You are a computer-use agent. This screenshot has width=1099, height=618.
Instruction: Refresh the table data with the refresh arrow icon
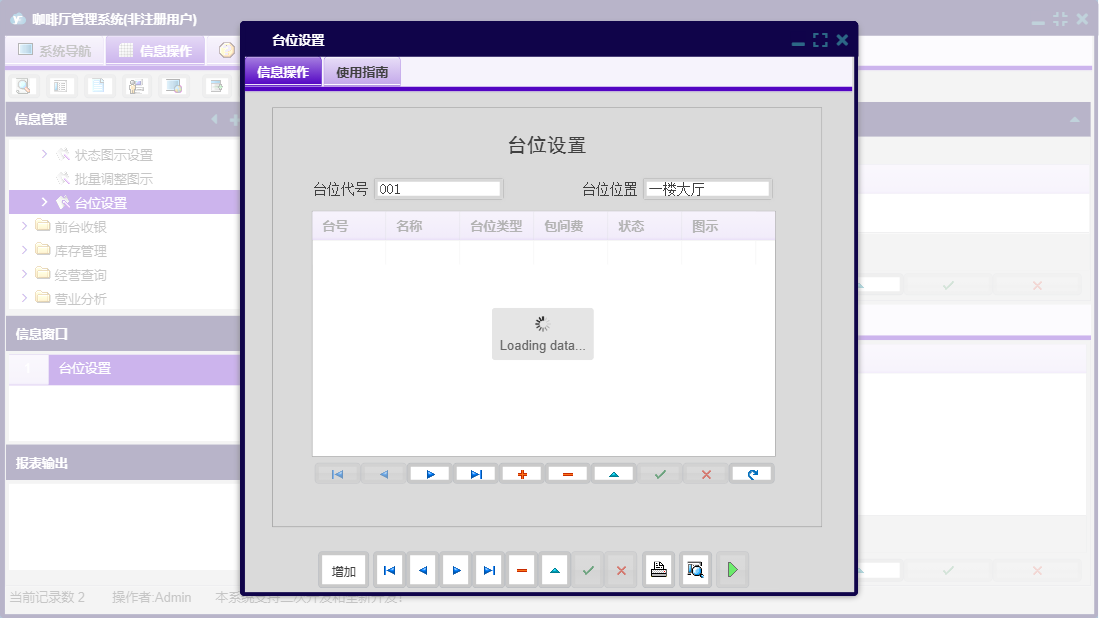(751, 473)
